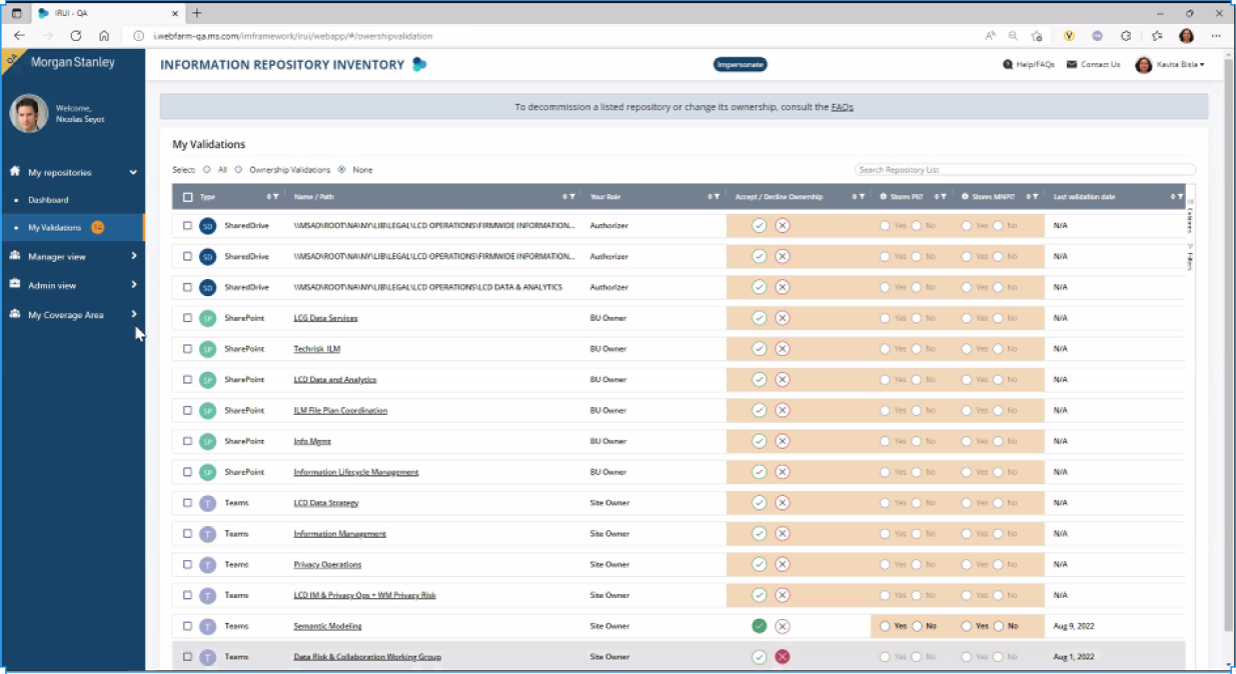Expand My Coverage Area chevron
Image resolution: width=1236 pixels, height=674 pixels.
(134, 314)
